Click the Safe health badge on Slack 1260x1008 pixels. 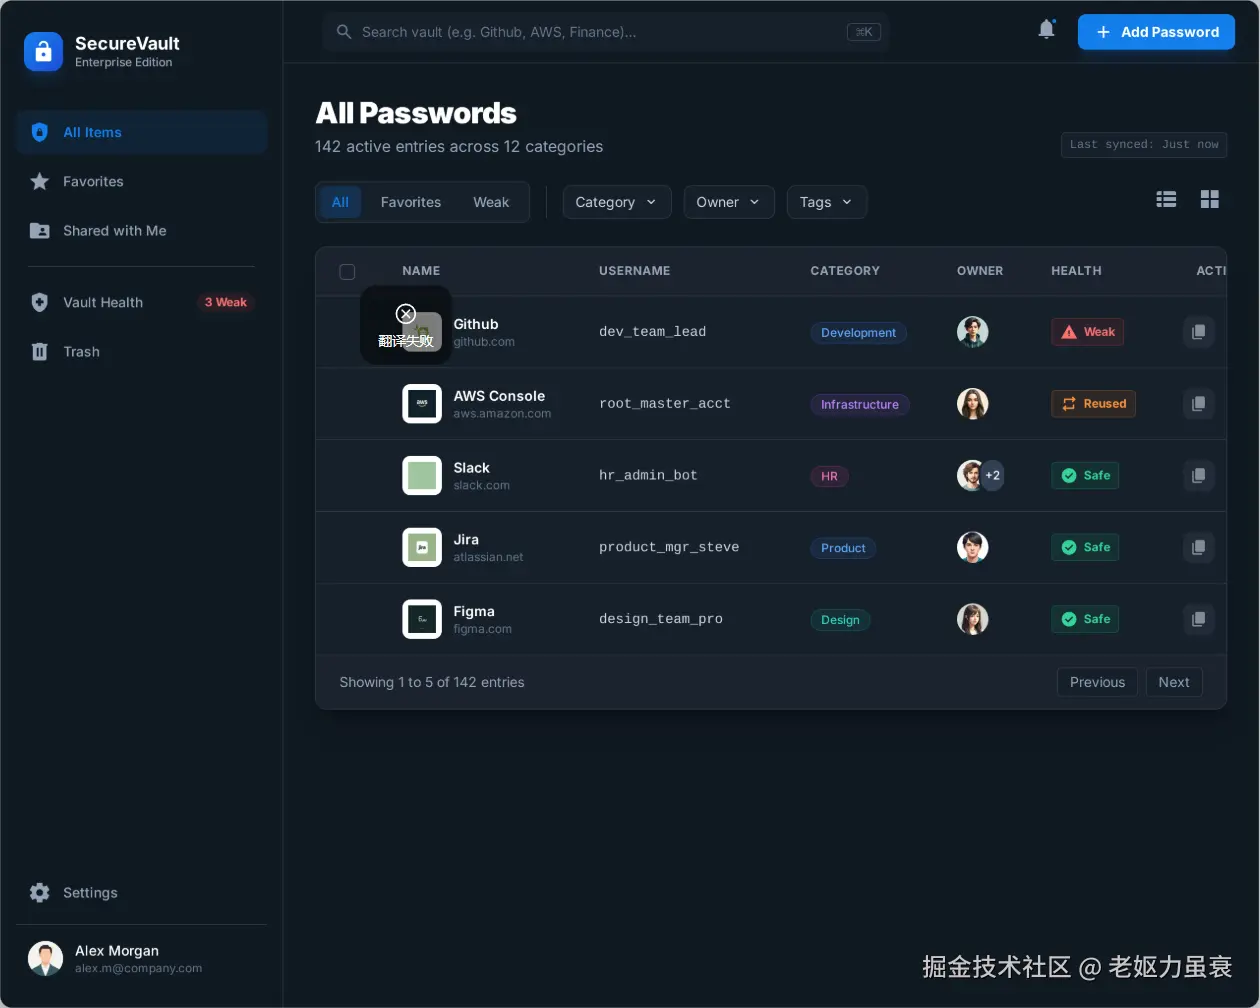pos(1085,476)
